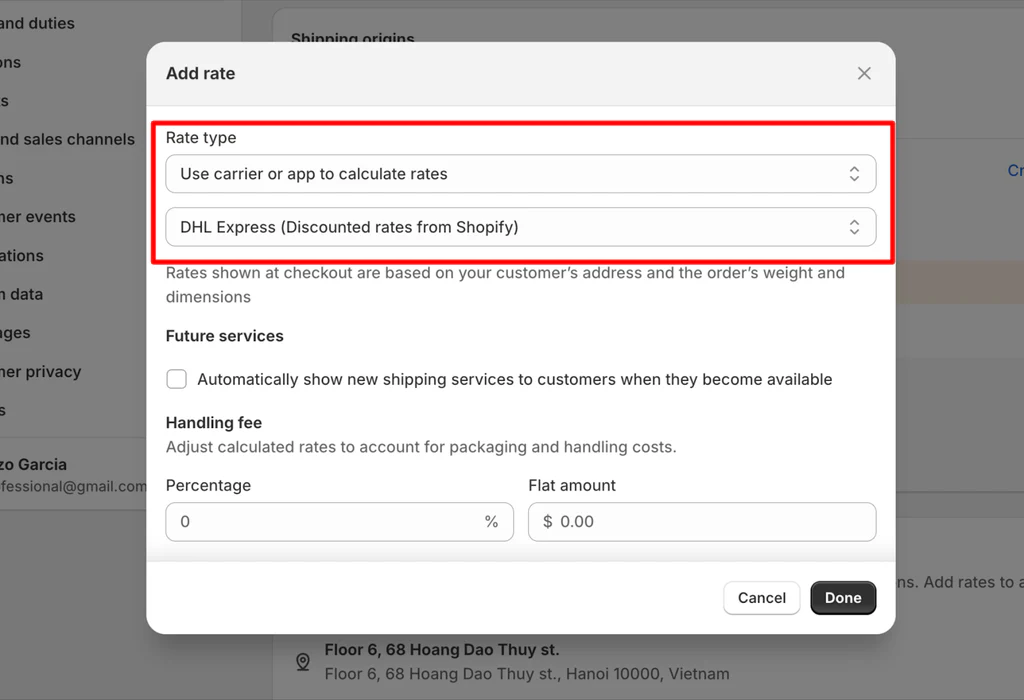
Task: Open the Rate type dropdown
Action: tap(520, 174)
